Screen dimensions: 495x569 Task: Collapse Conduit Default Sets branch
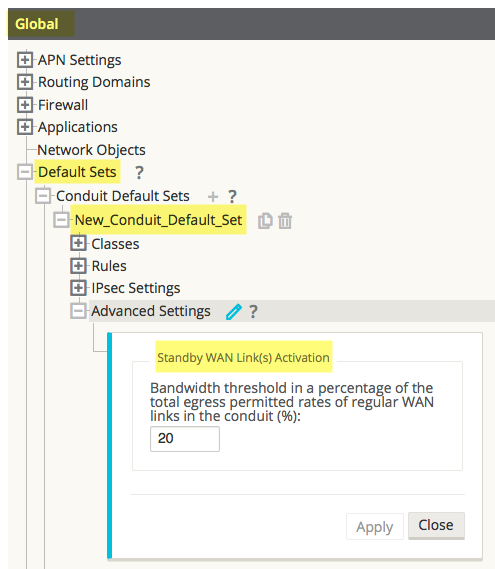[43, 196]
